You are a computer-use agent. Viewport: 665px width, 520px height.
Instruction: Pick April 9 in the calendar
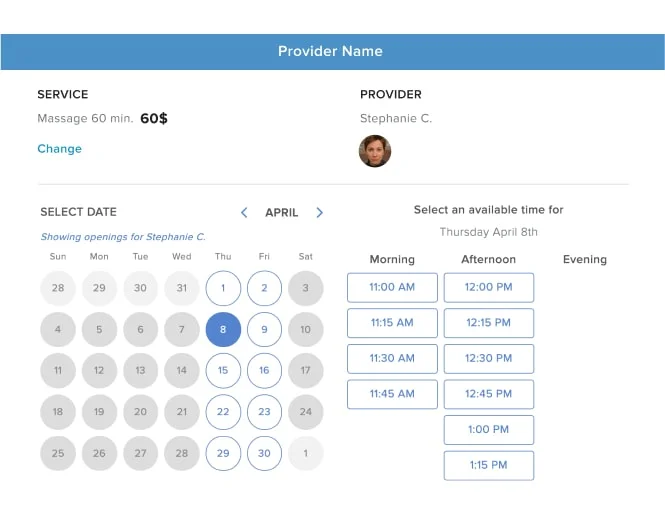pyautogui.click(x=264, y=330)
